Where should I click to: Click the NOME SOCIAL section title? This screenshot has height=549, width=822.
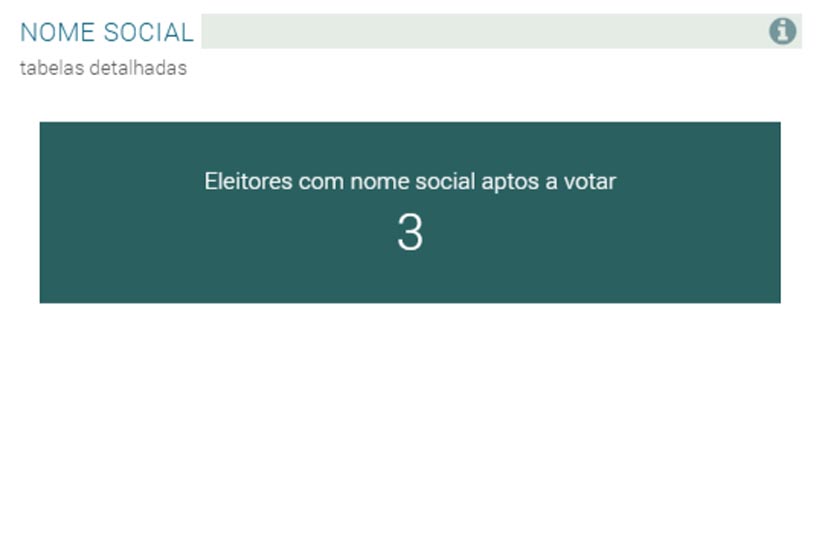pos(107,32)
